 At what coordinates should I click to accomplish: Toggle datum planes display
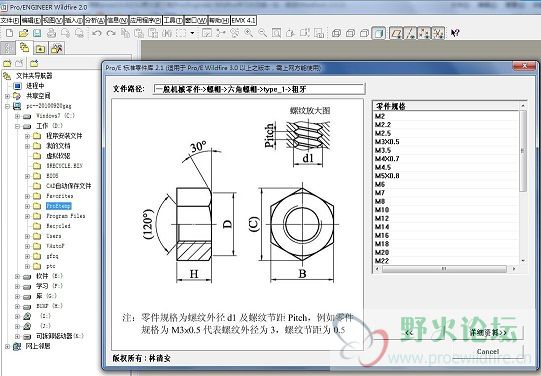click(x=396, y=33)
